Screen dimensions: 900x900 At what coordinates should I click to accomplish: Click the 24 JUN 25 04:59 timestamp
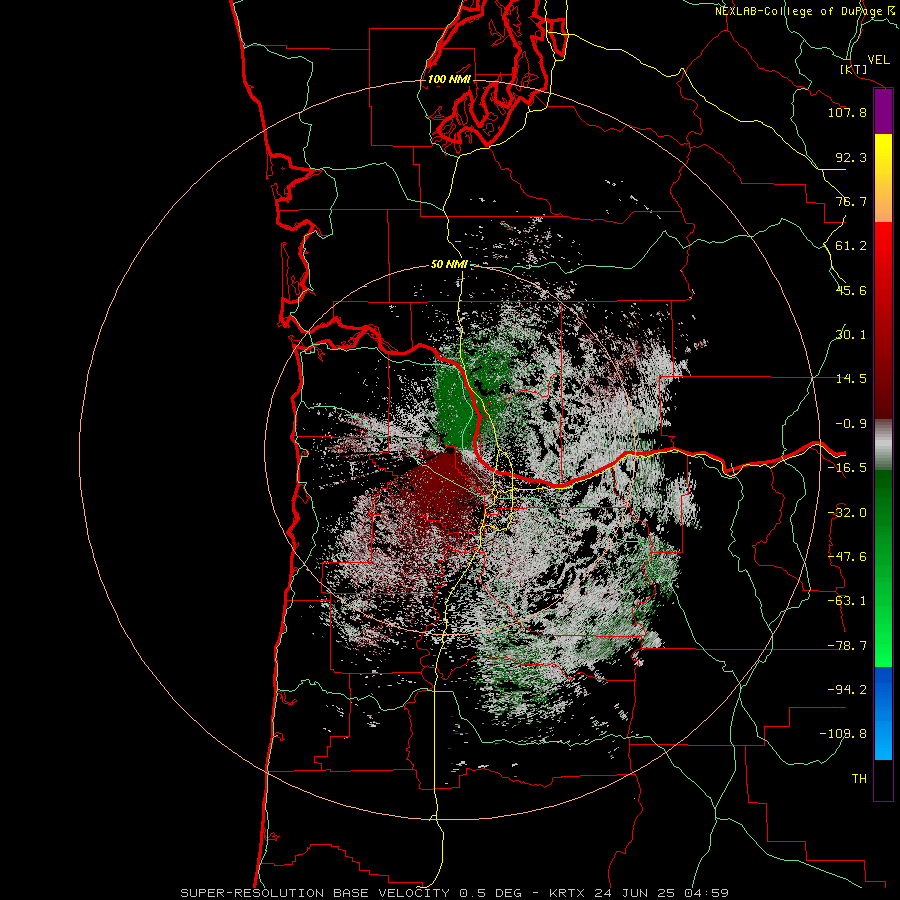[661, 893]
